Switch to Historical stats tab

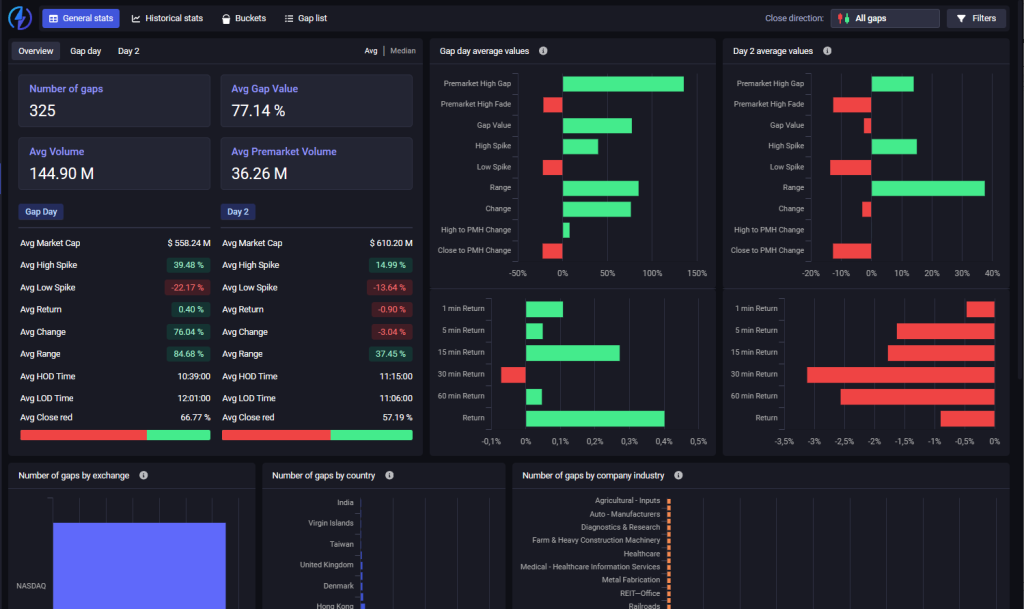[x=167, y=18]
